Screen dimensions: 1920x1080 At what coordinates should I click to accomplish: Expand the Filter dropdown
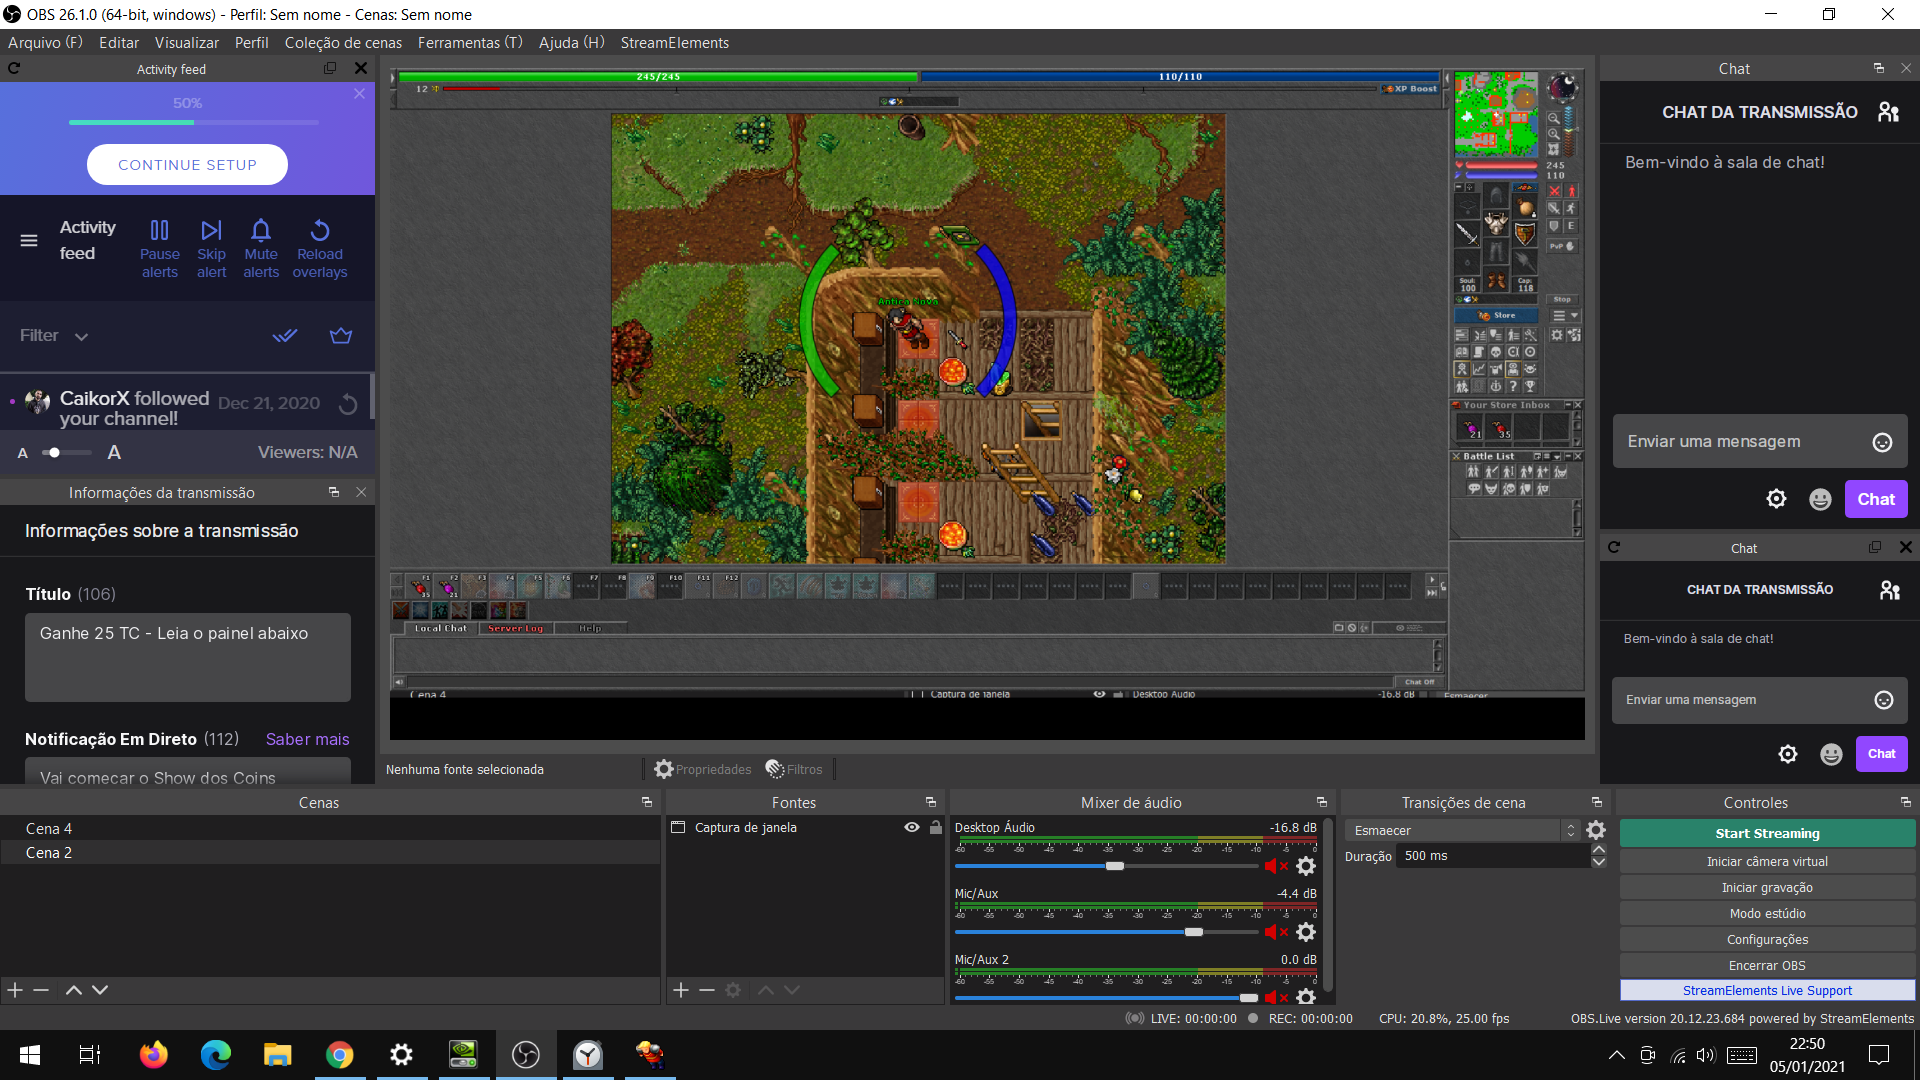pos(54,336)
